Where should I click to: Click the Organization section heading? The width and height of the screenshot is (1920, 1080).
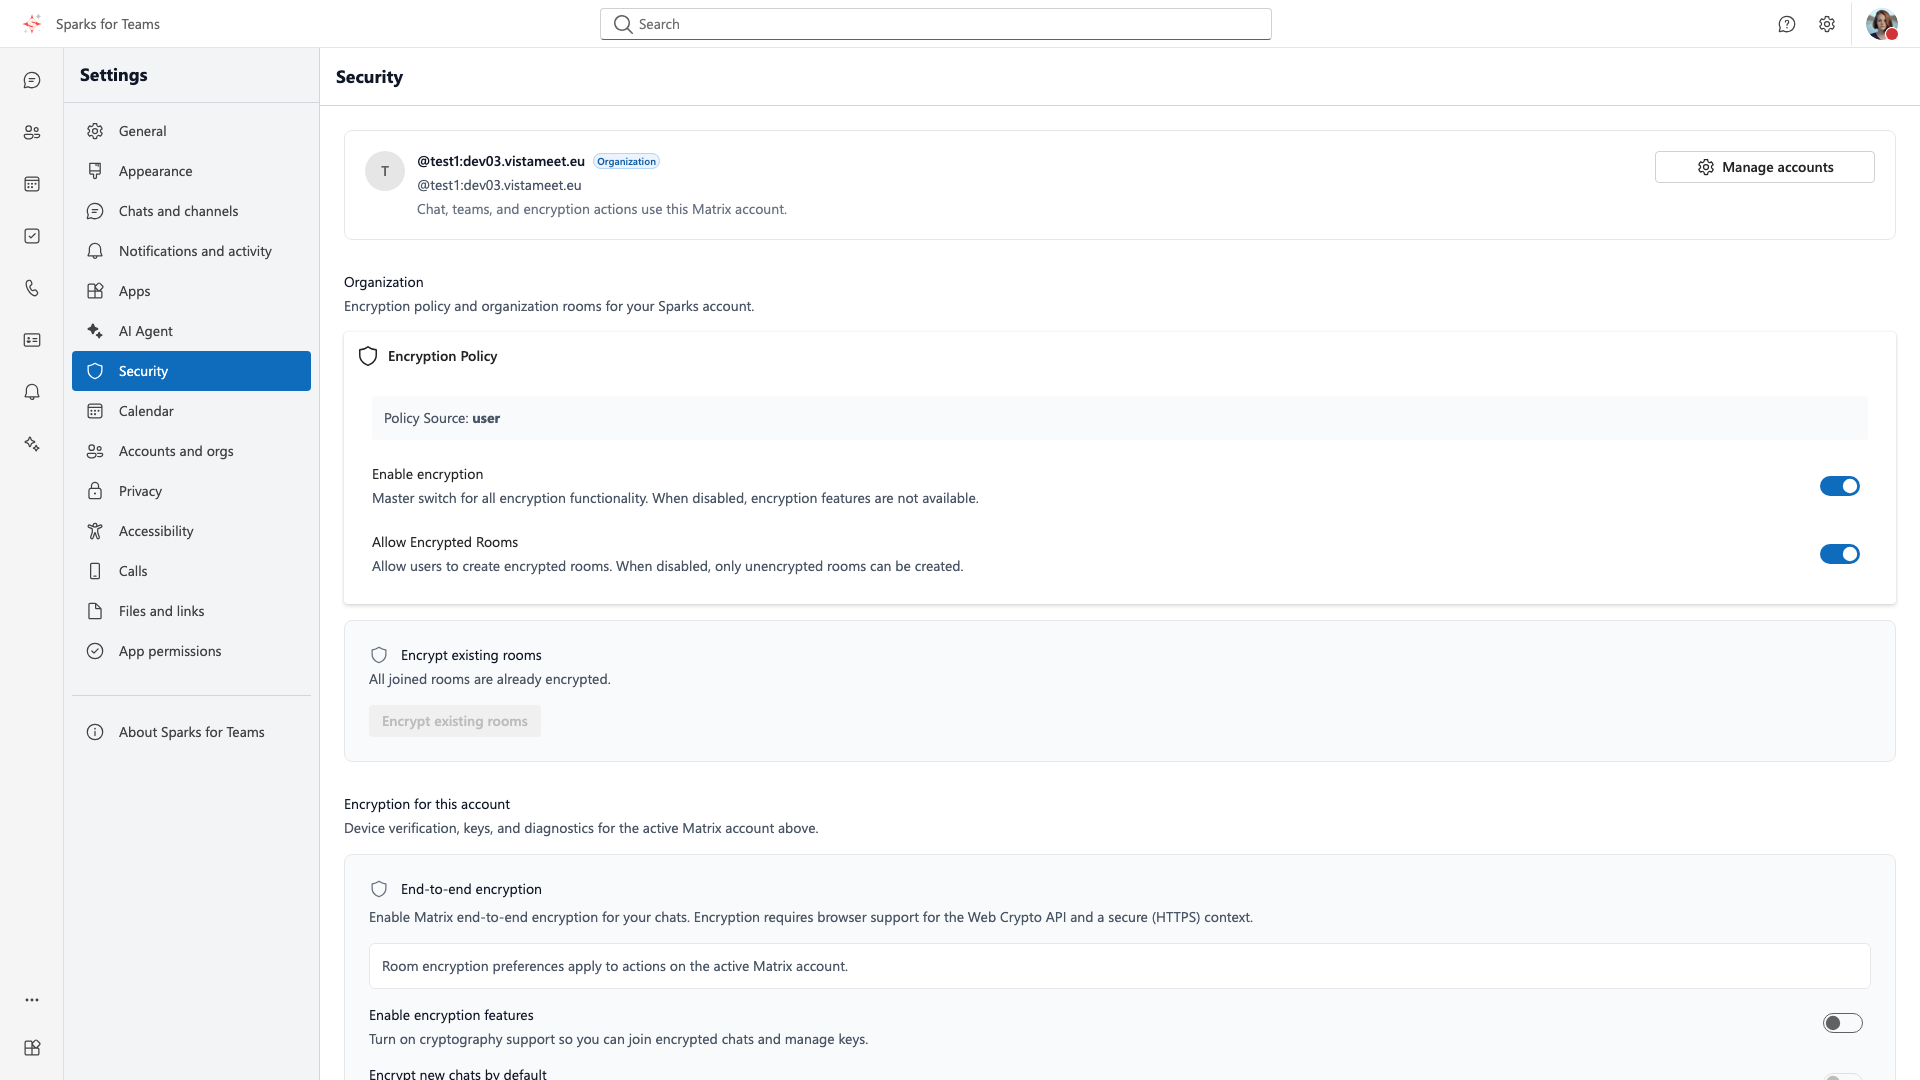pyautogui.click(x=384, y=282)
